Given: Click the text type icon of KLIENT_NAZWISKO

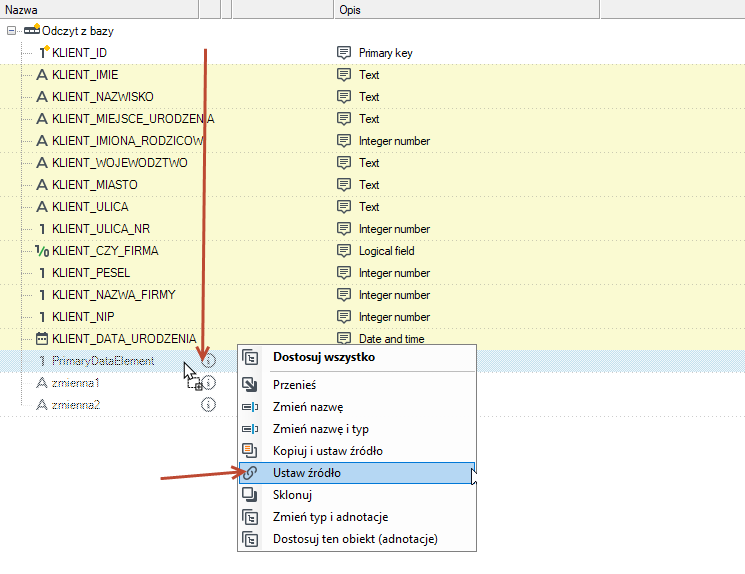Looking at the screenshot, I should (x=42, y=96).
